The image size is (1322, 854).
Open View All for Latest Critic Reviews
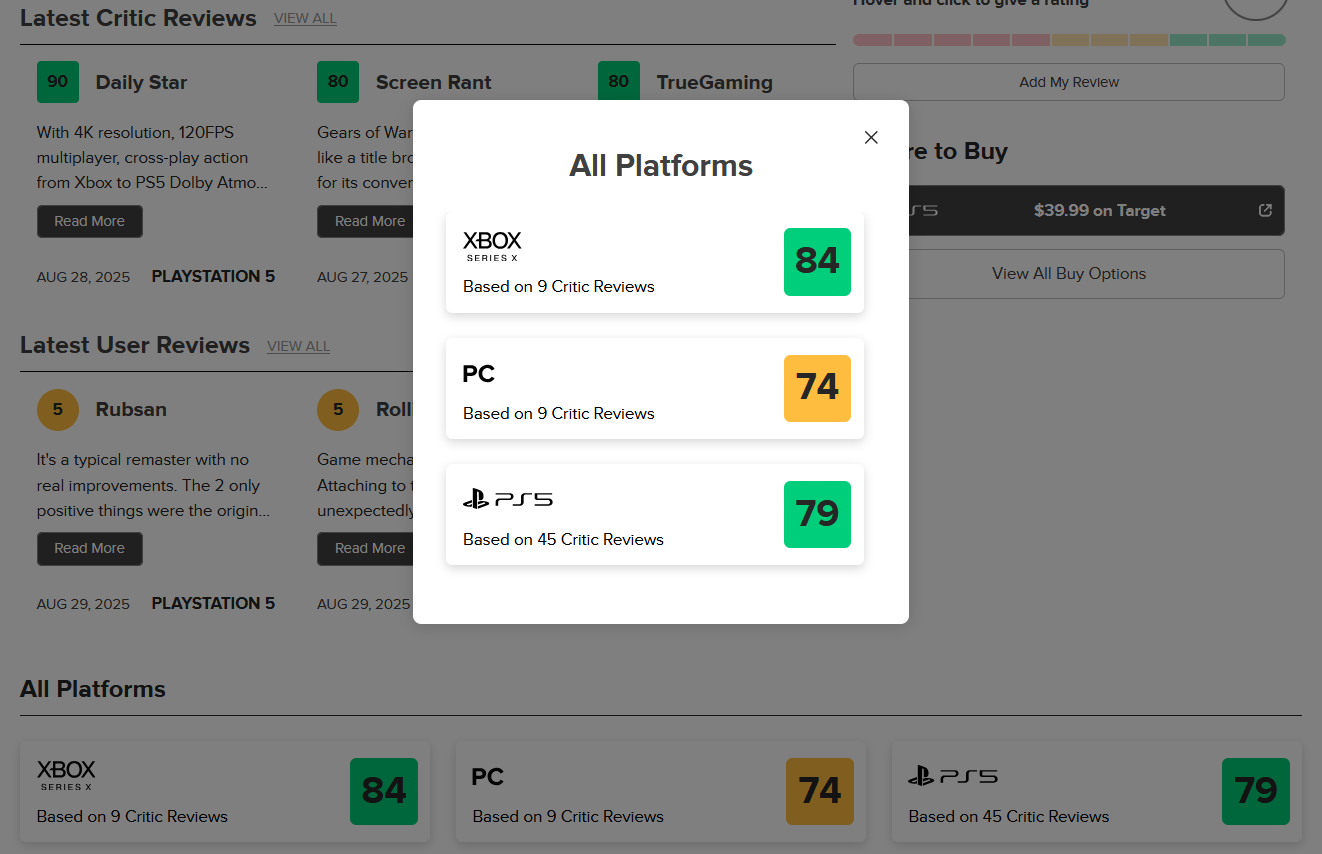[x=305, y=18]
